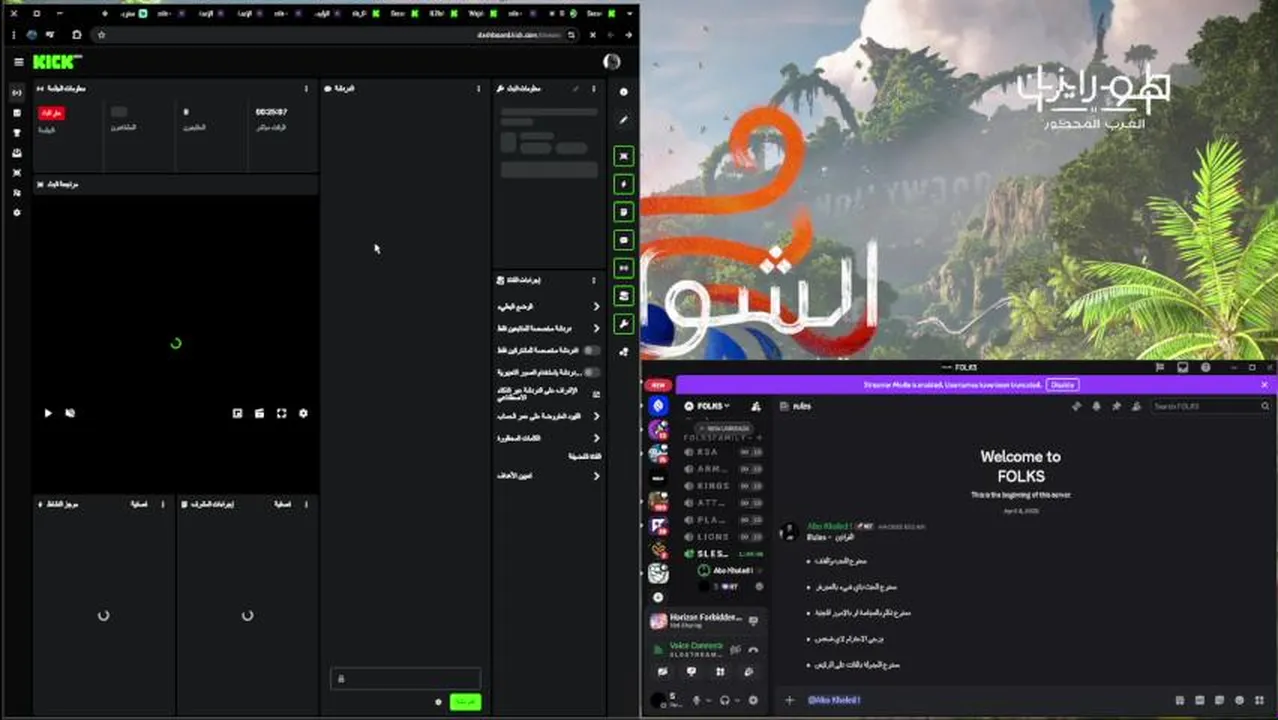This screenshot has height=720, width=1278.
Task: Click the green chat bubble quick action
Action: pos(624,240)
